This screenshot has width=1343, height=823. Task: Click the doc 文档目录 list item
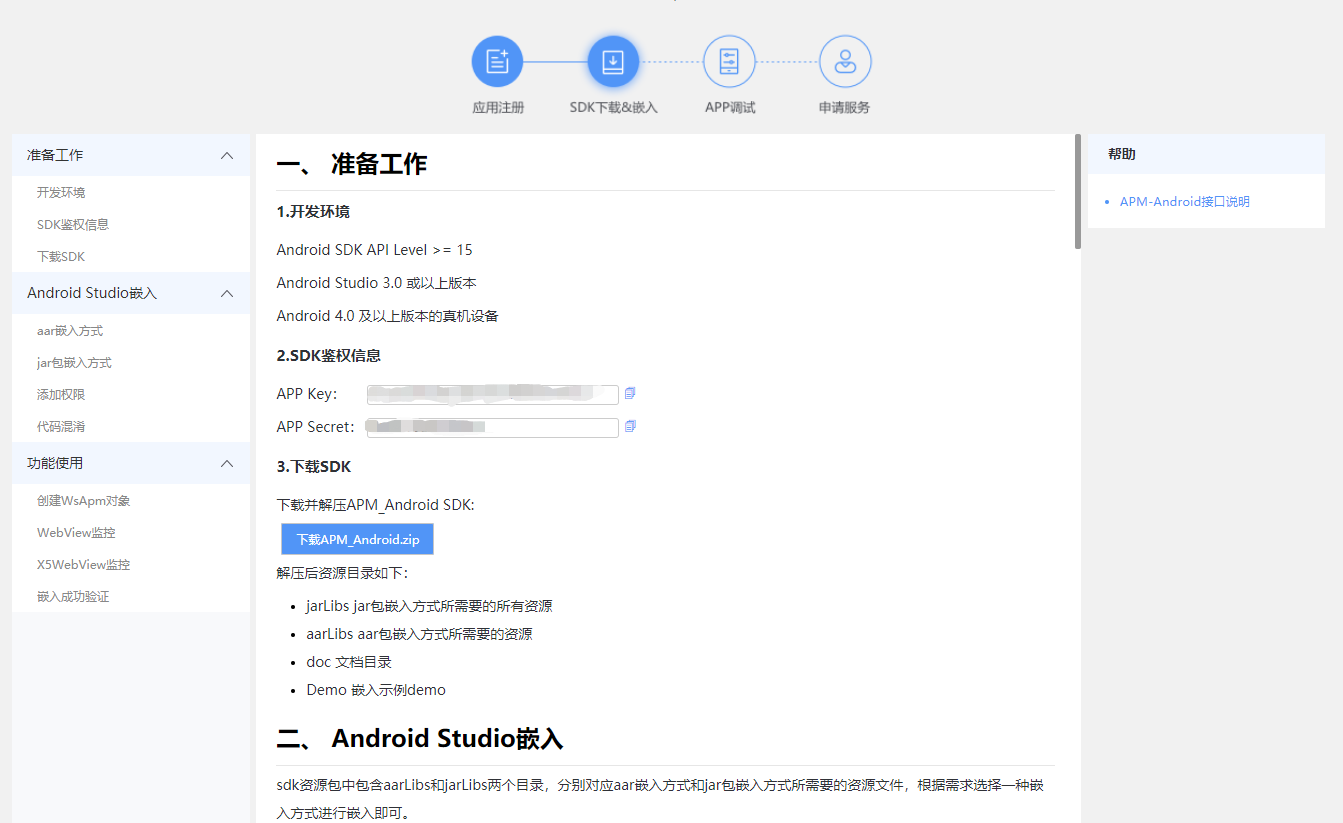pos(349,662)
